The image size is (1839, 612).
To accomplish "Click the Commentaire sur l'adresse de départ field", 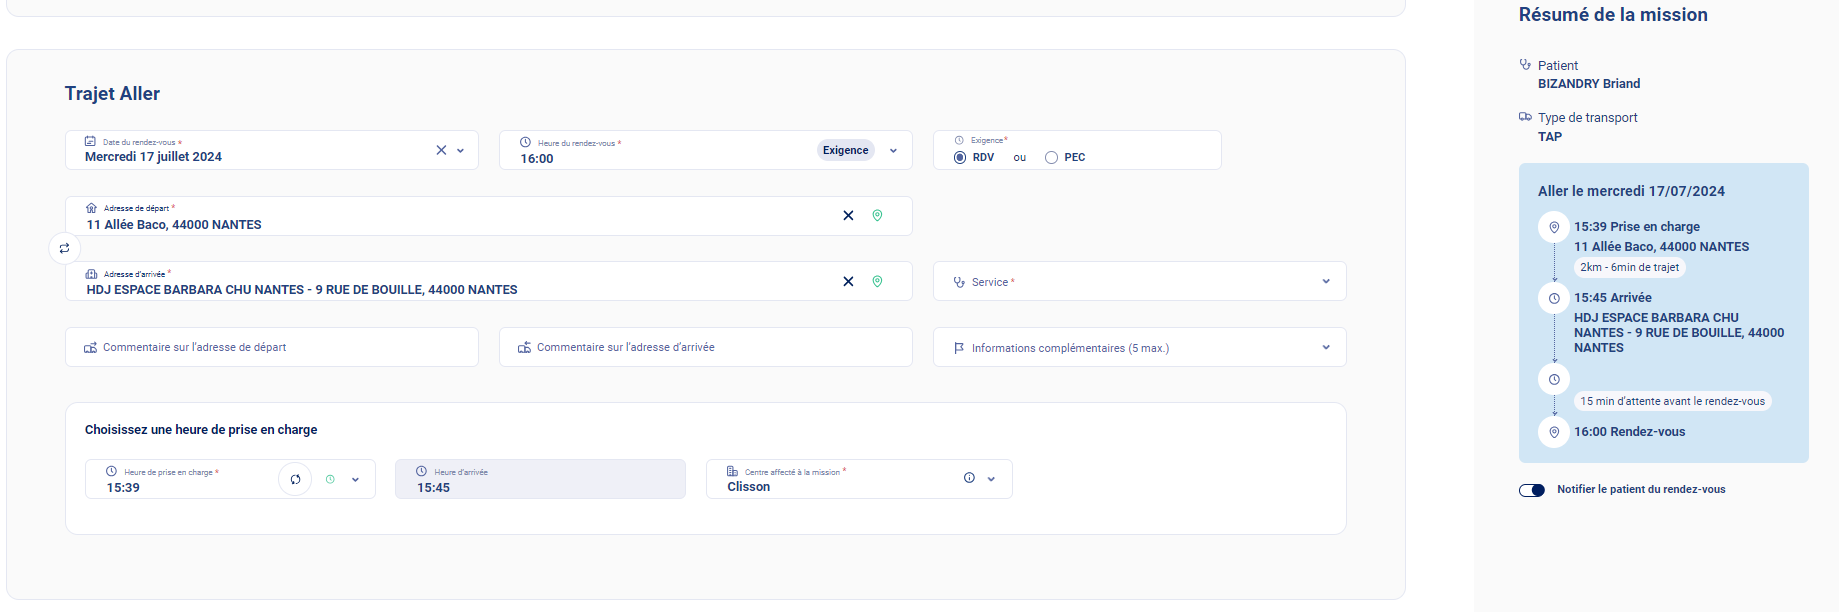I will click(x=272, y=348).
